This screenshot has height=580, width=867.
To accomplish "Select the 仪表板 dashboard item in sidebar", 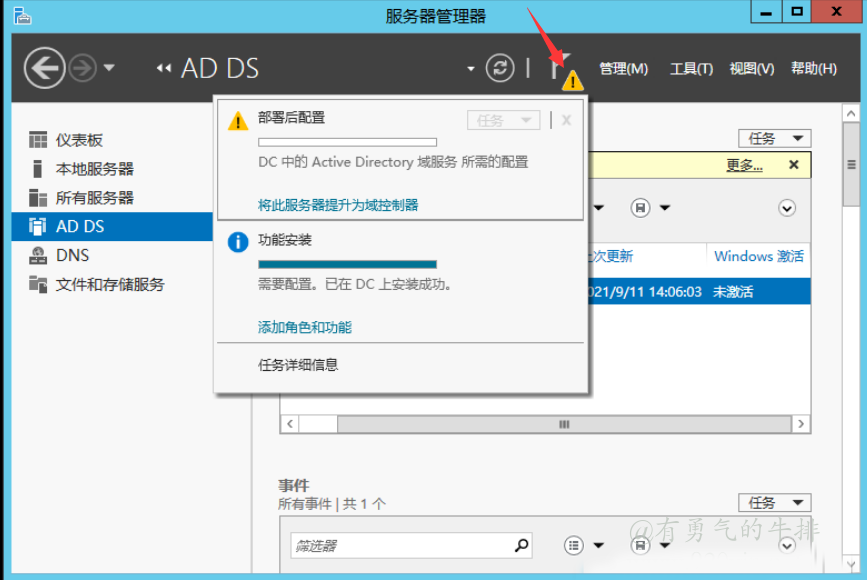I will tap(79, 139).
